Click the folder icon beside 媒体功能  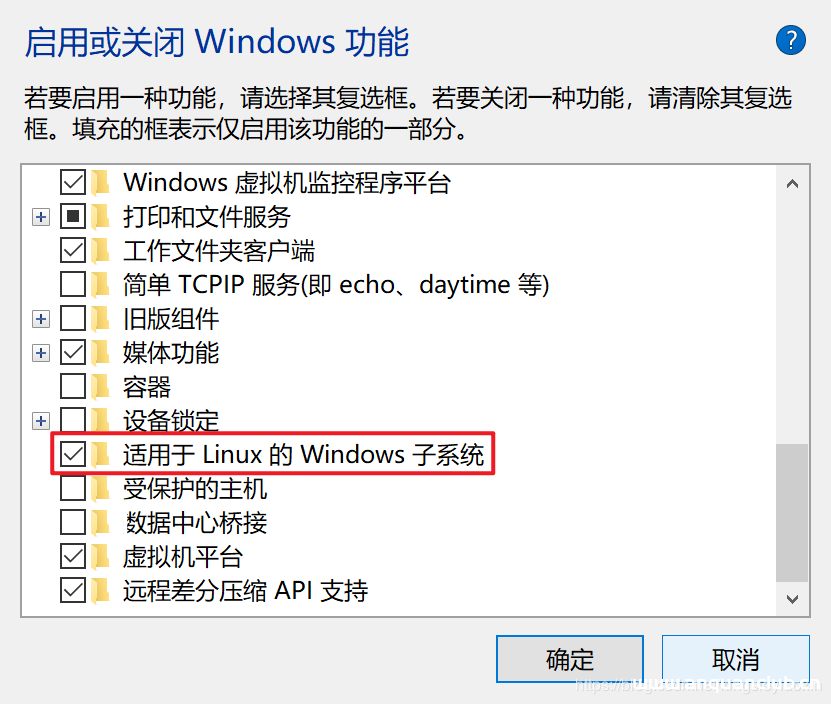(100, 352)
